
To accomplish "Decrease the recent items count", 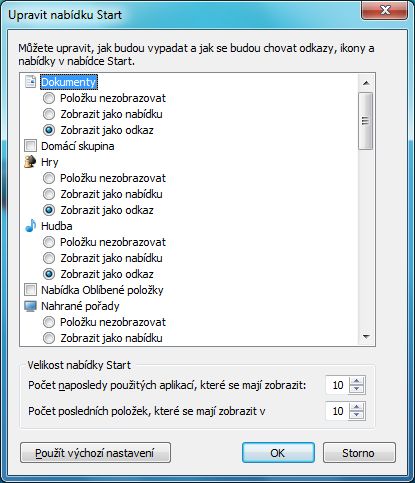I will click(x=357, y=415).
